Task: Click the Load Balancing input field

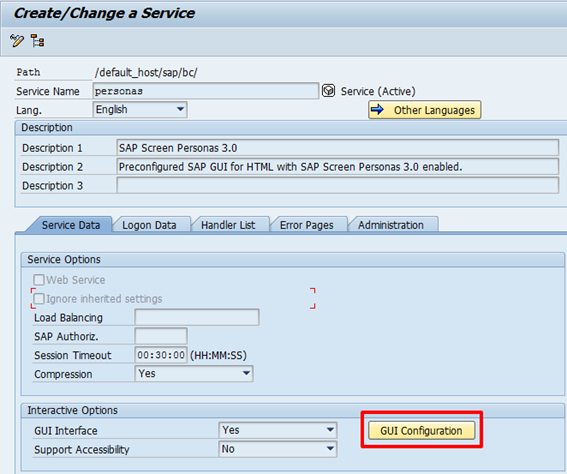Action: pos(197,317)
